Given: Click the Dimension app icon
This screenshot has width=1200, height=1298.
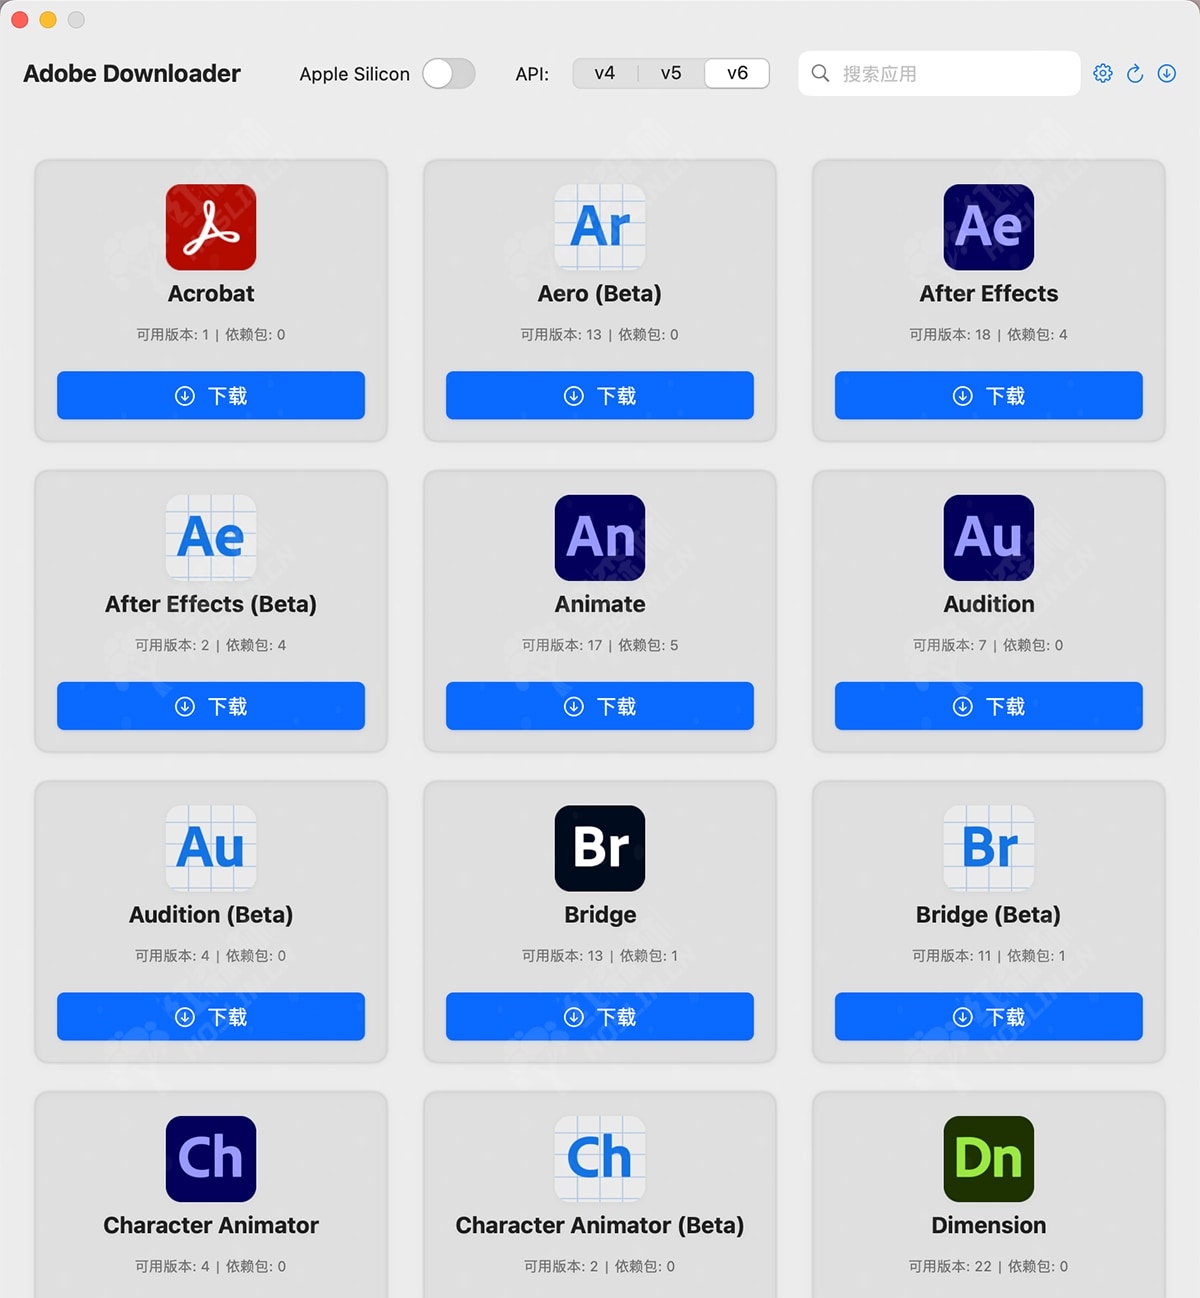Looking at the screenshot, I should [989, 1159].
